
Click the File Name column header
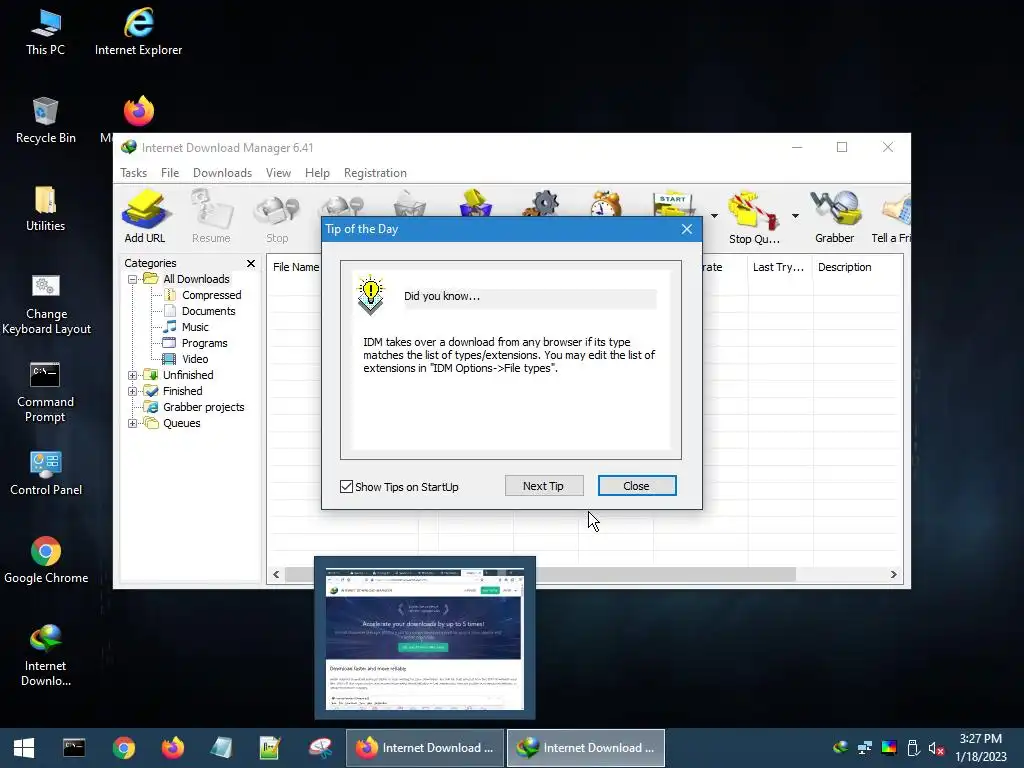(295, 267)
